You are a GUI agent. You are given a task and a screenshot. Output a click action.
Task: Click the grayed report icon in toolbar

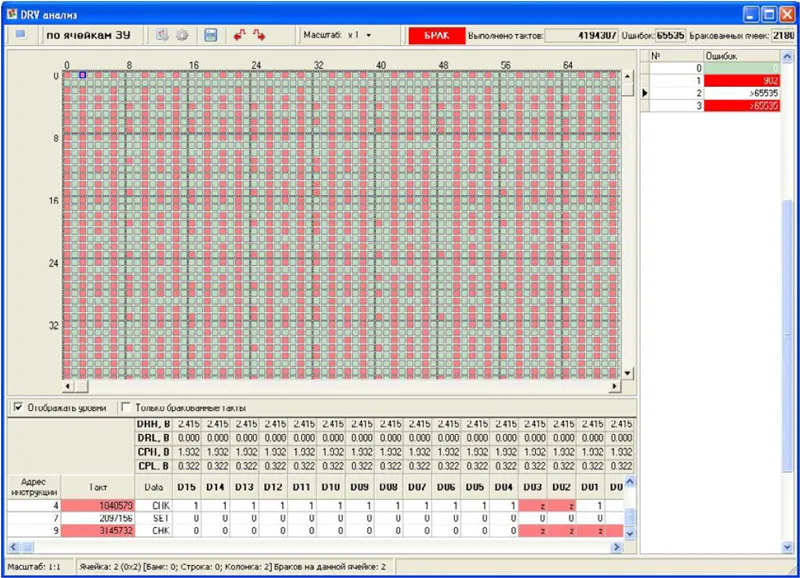(162, 35)
